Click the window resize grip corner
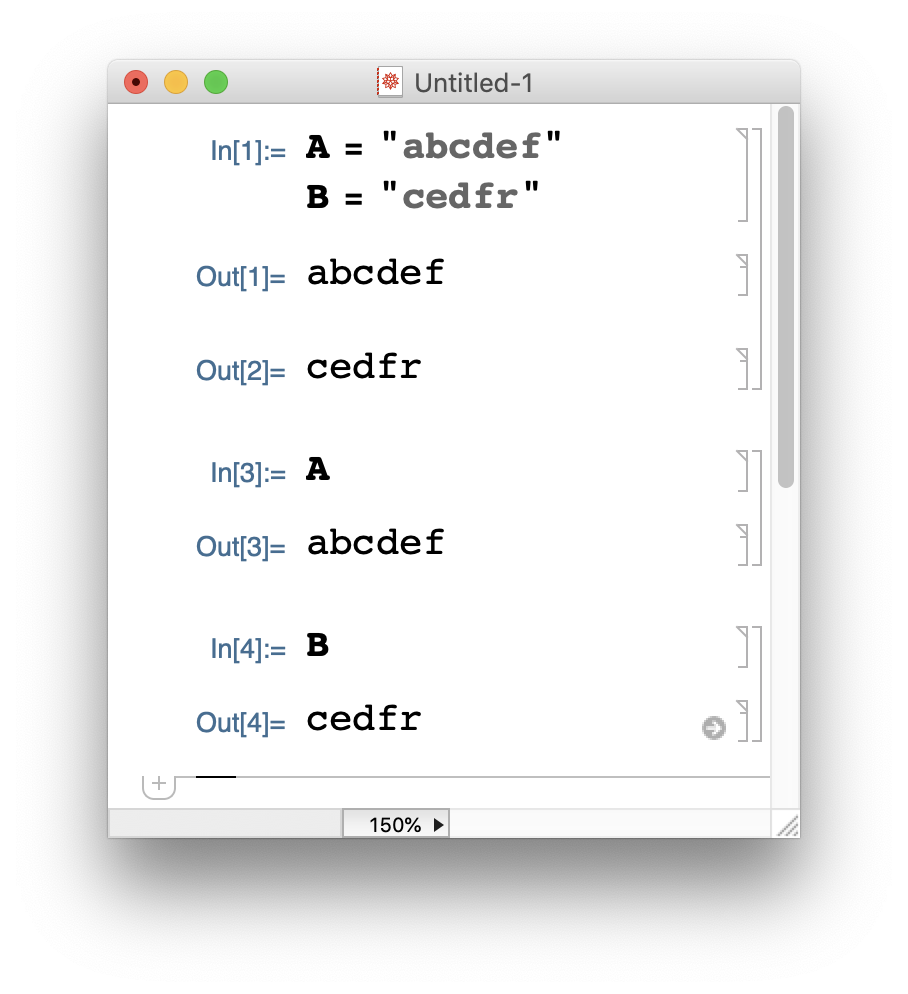This screenshot has width=908, height=994. click(788, 826)
